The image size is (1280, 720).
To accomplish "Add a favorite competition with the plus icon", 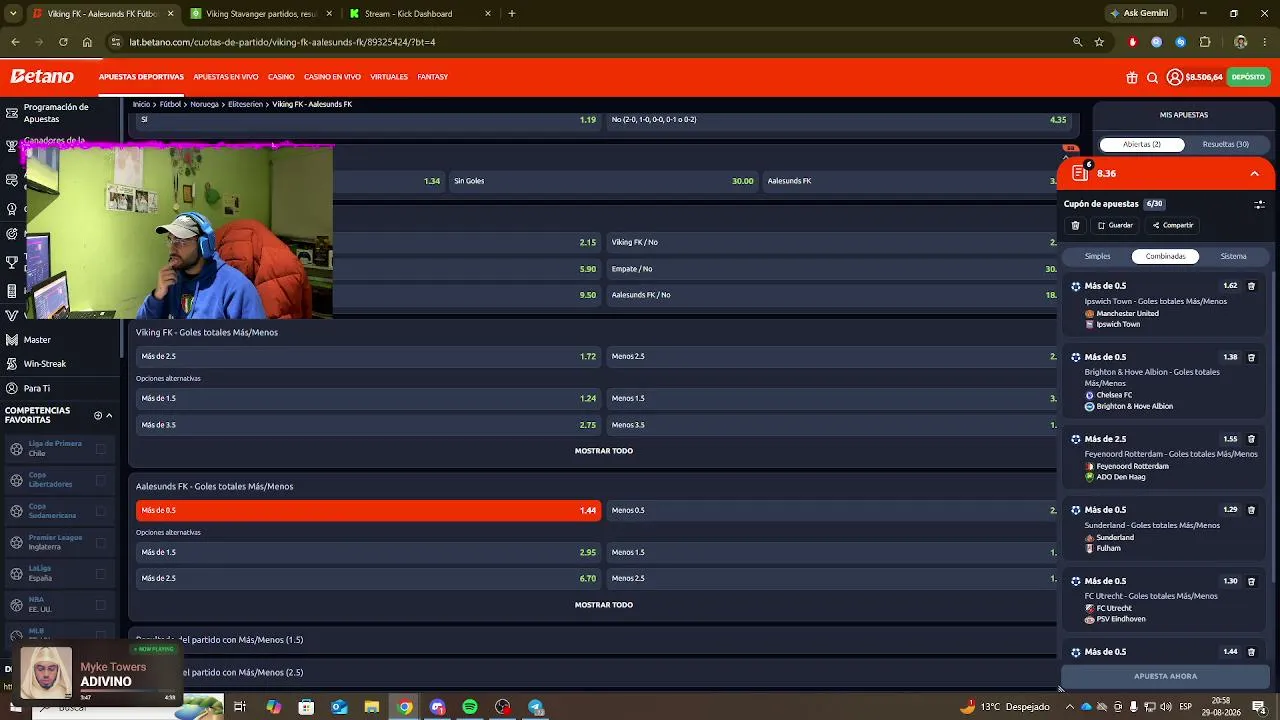I will pos(98,415).
